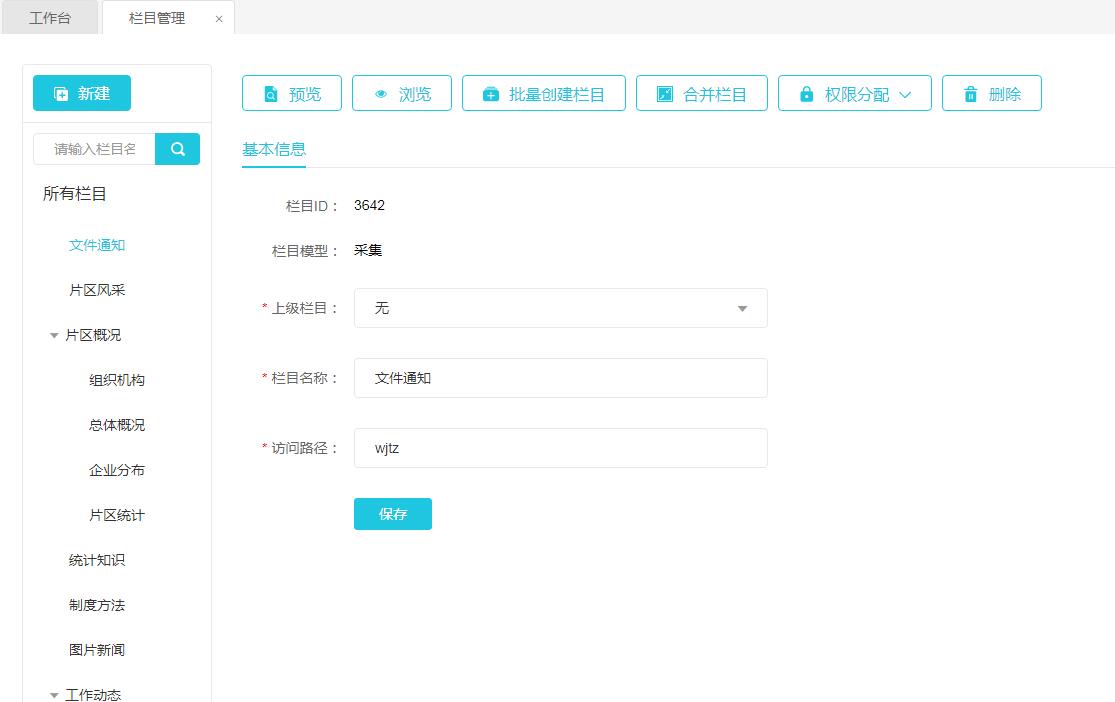Open the 基本信息 tab
Image resolution: width=1115 pixels, height=702 pixels.
tap(274, 149)
